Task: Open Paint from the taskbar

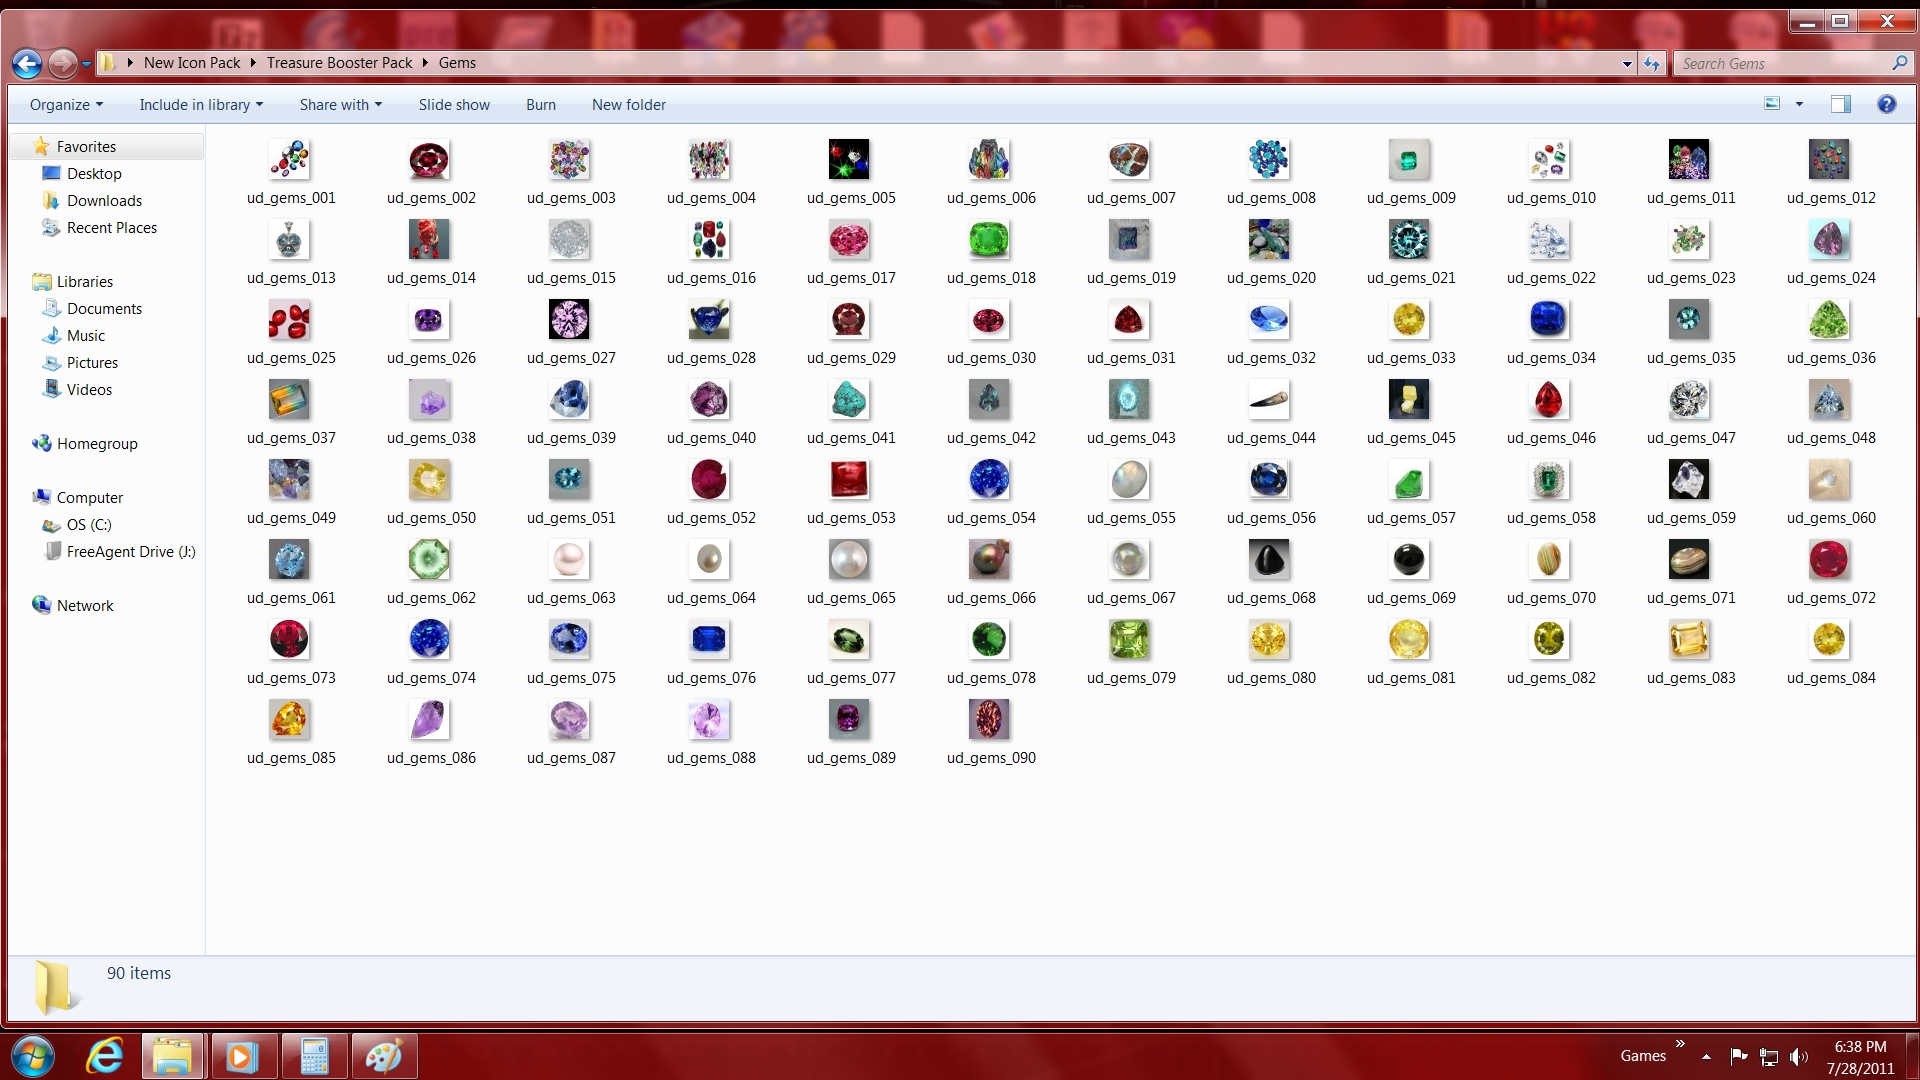Action: tap(384, 1056)
